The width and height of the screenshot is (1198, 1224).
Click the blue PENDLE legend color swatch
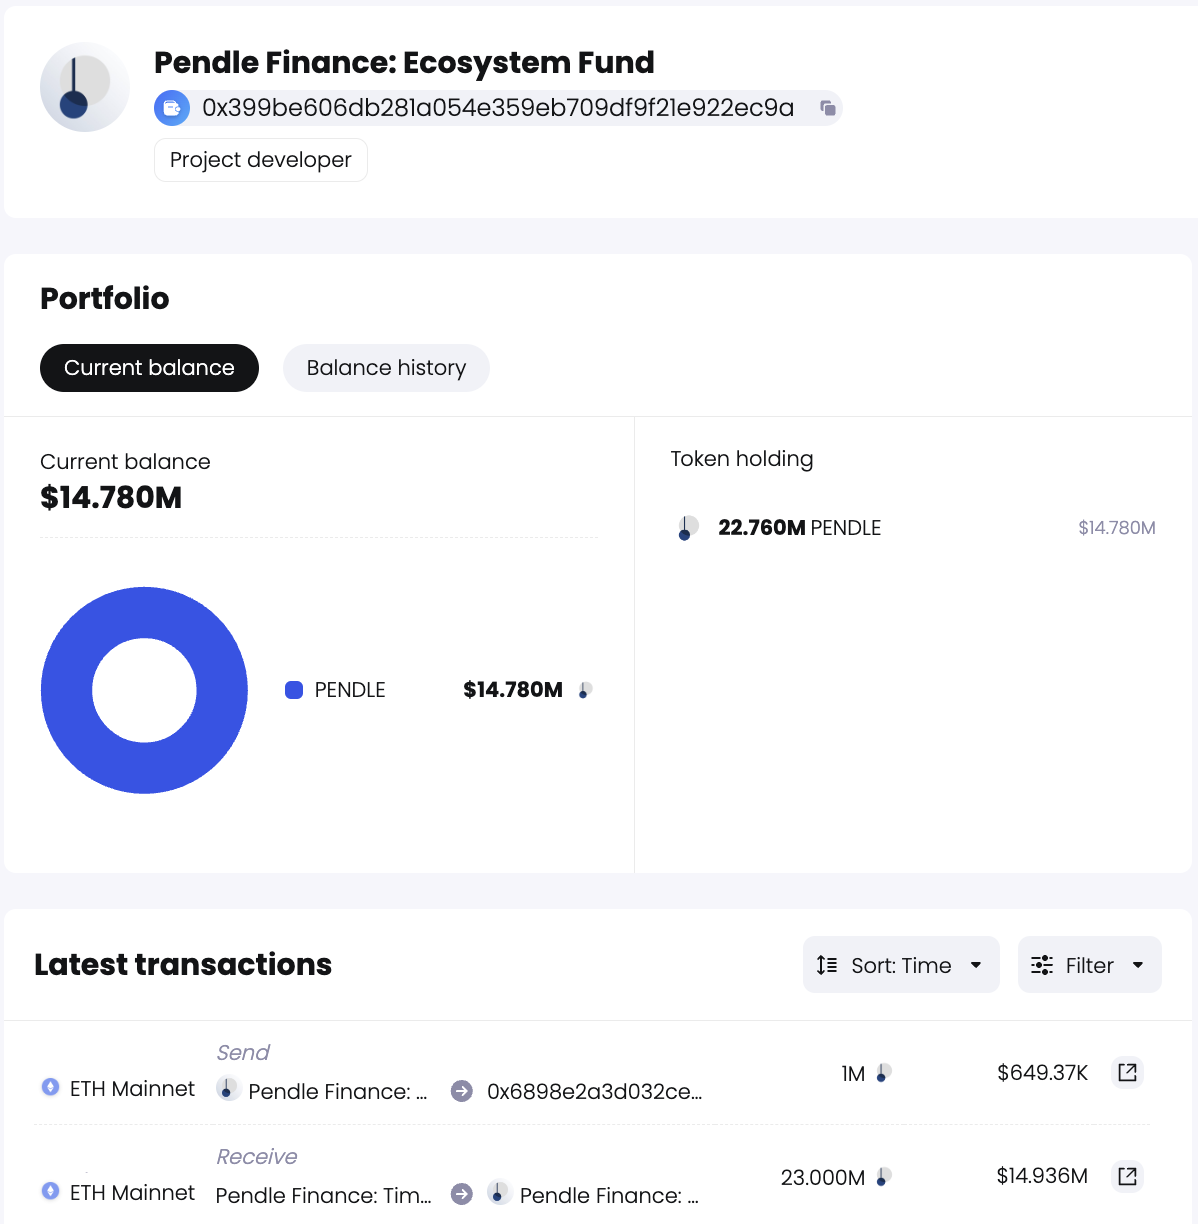[x=294, y=690]
